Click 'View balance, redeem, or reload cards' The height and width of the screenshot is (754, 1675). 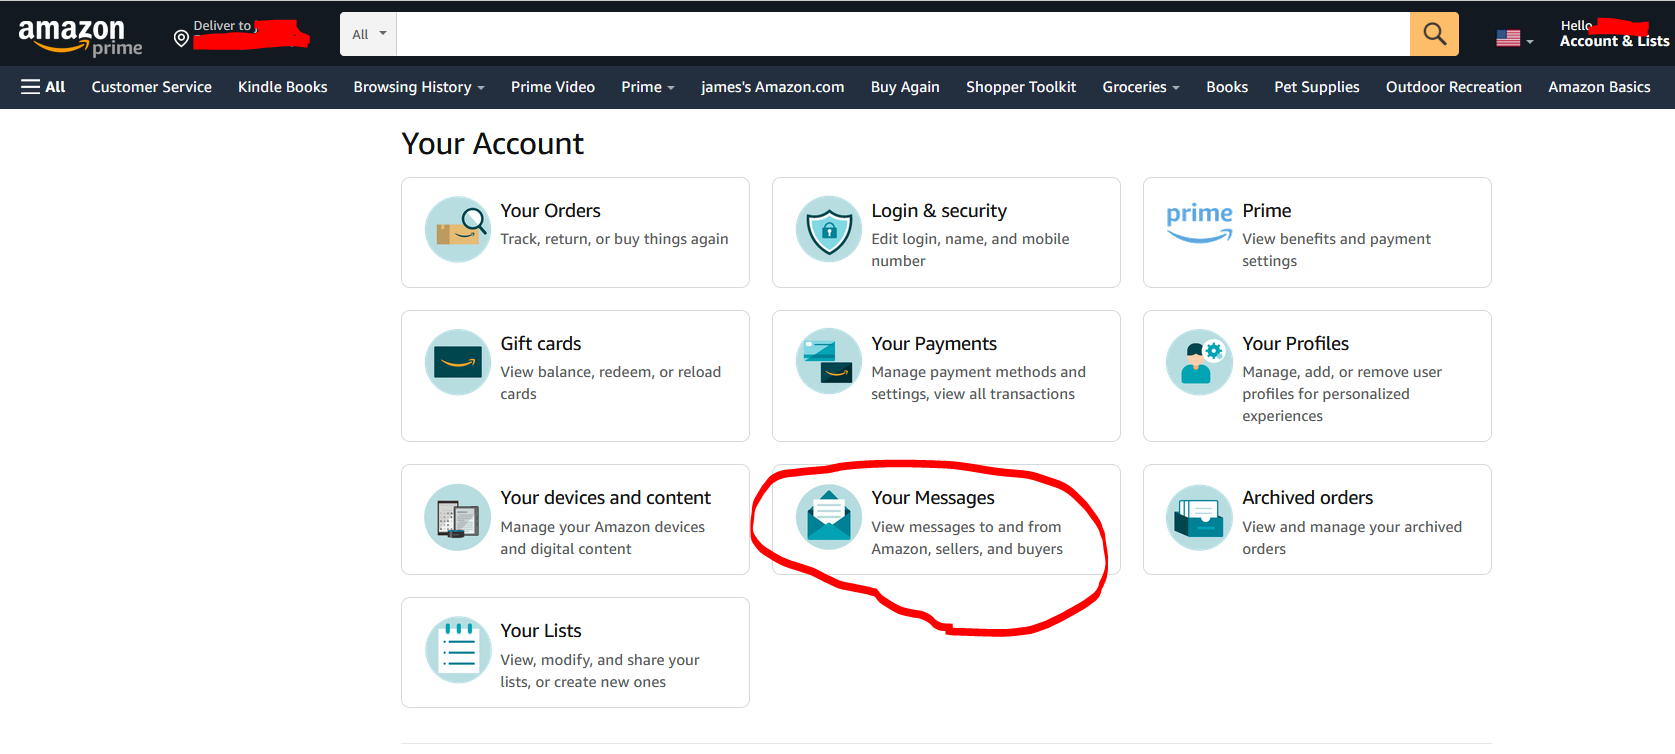(x=610, y=383)
